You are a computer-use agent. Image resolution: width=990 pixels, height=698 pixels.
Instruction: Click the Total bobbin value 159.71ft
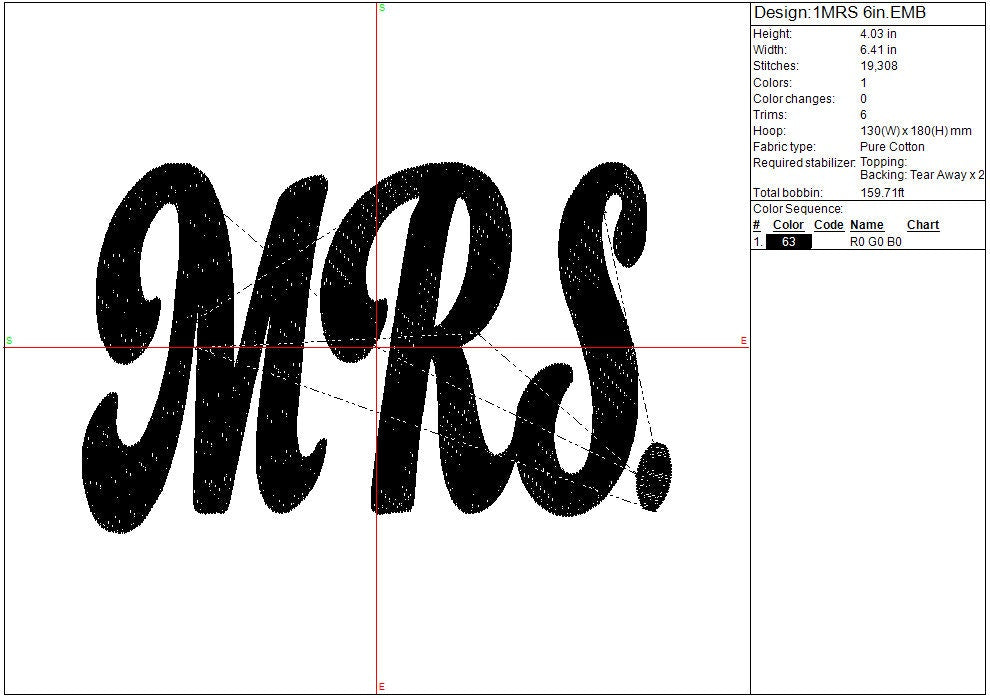tap(883, 192)
